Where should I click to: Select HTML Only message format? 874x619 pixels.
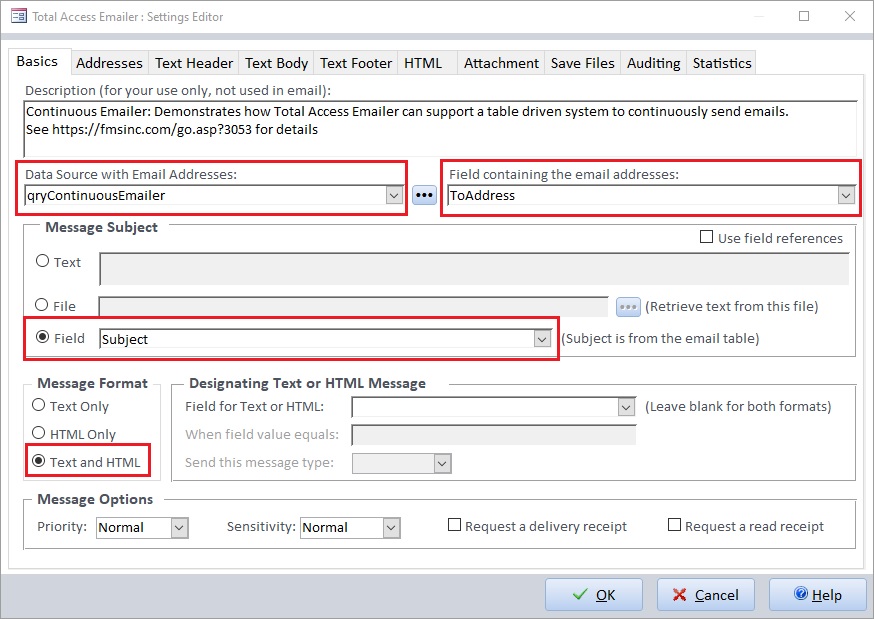tap(40, 434)
